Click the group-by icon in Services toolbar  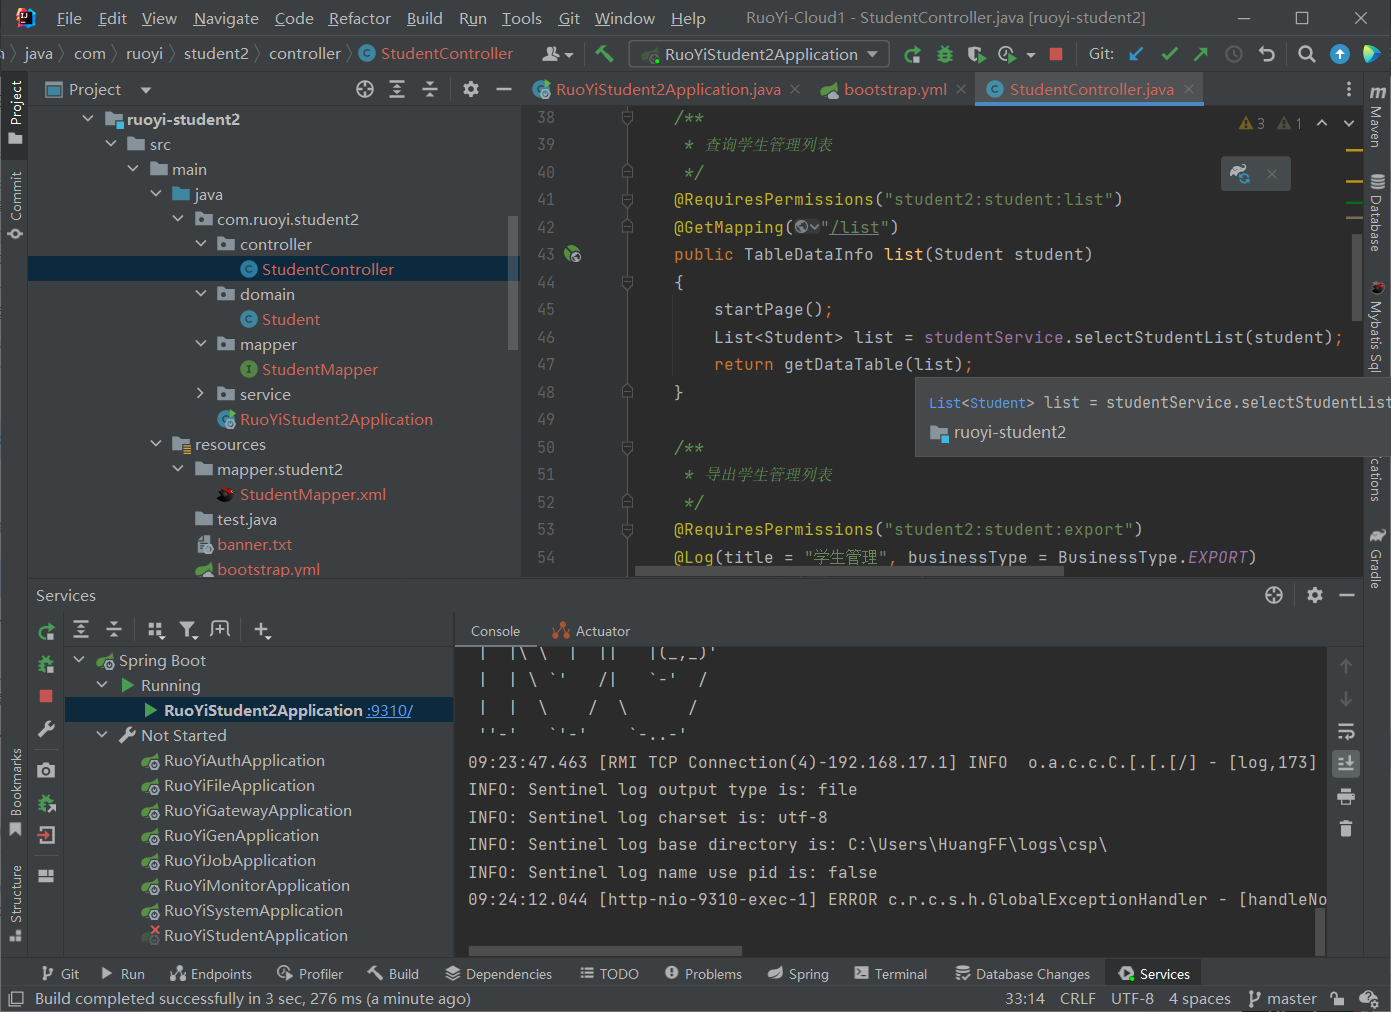(155, 629)
